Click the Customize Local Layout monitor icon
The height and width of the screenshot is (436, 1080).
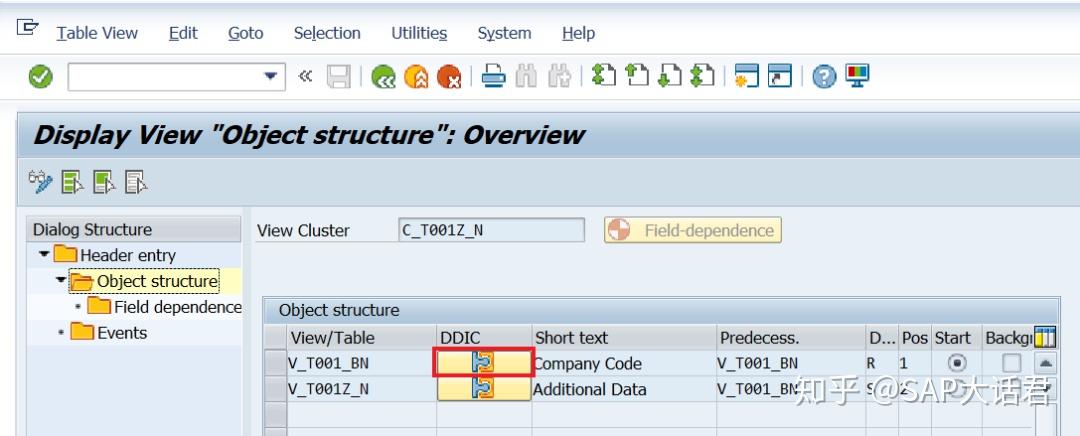coord(857,77)
